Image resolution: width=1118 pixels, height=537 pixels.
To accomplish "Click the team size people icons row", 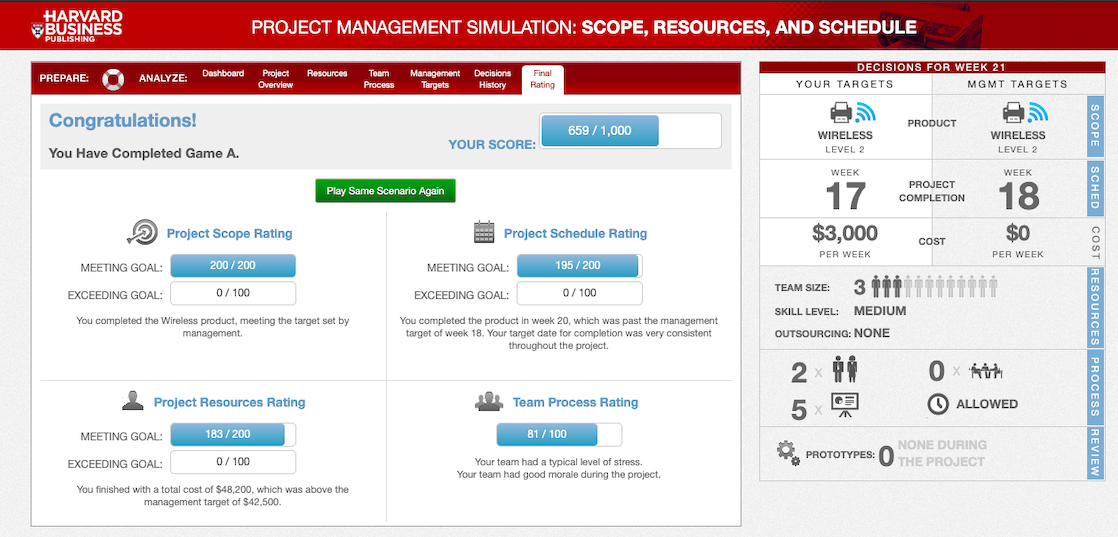I will point(935,287).
